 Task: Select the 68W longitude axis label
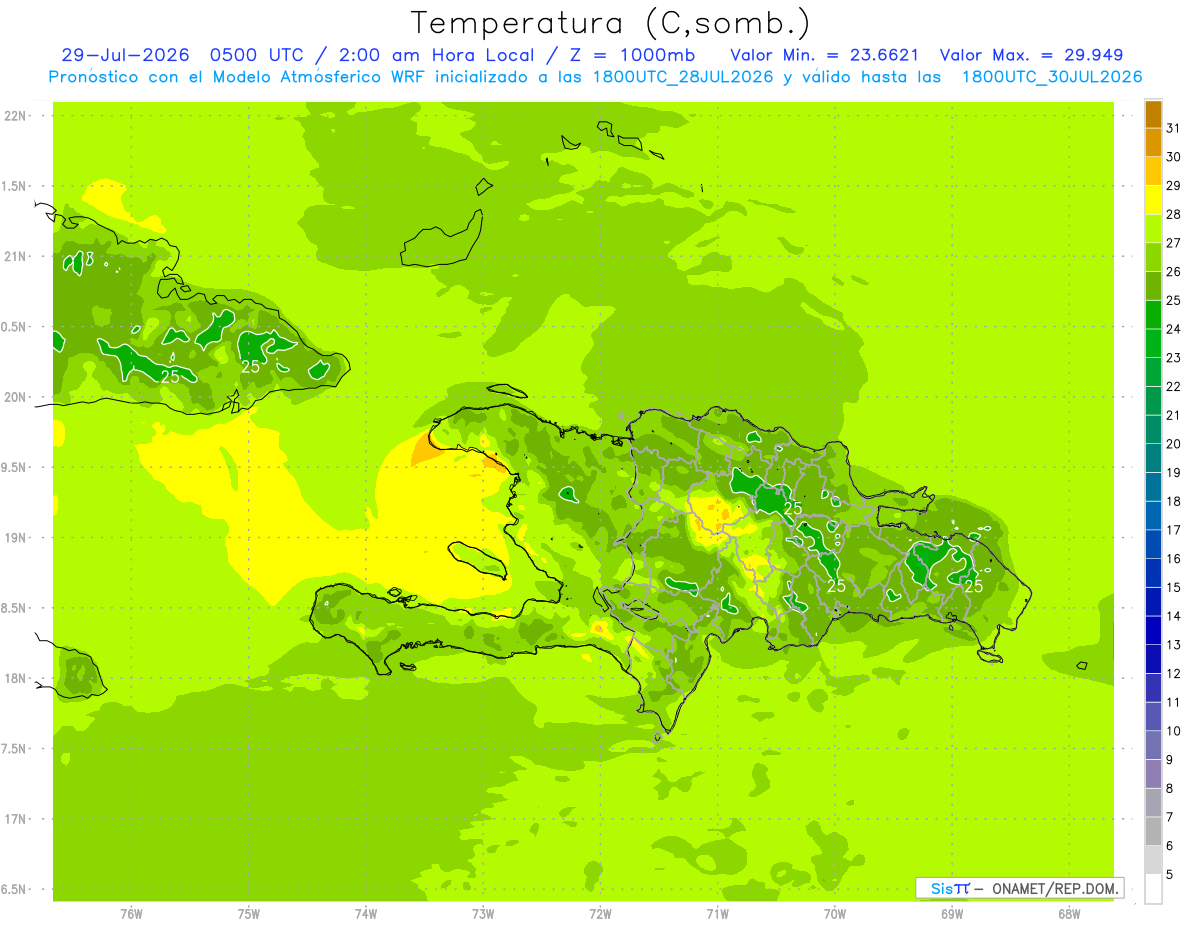pos(1069,913)
